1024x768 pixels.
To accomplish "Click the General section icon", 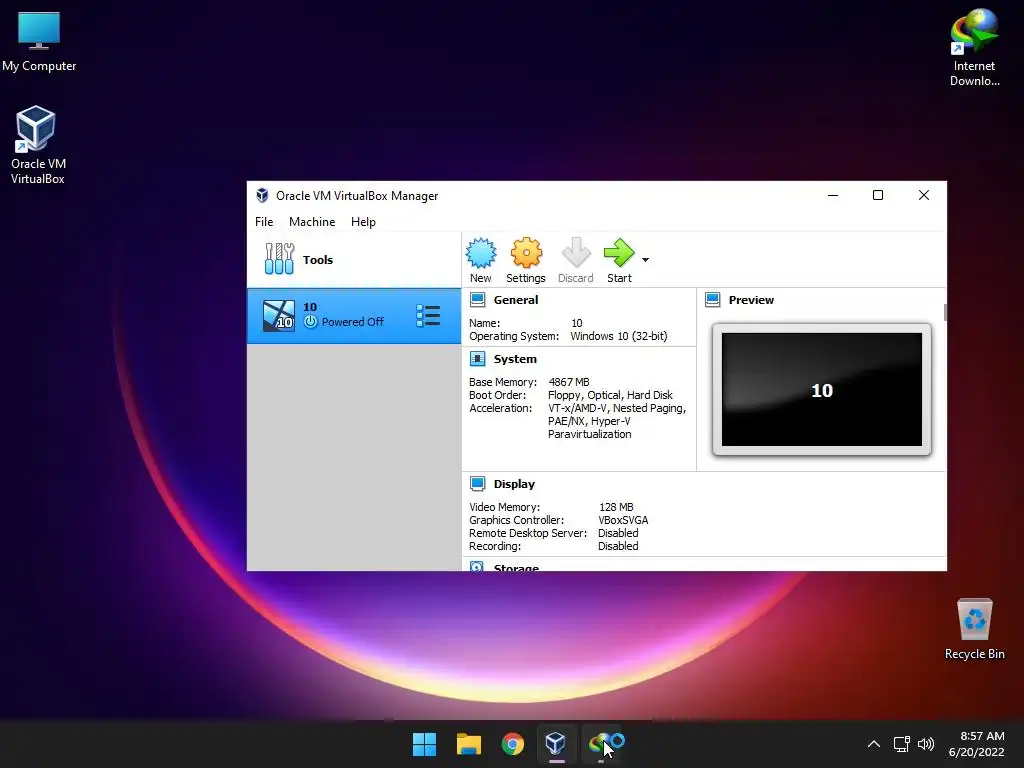I will (x=477, y=300).
